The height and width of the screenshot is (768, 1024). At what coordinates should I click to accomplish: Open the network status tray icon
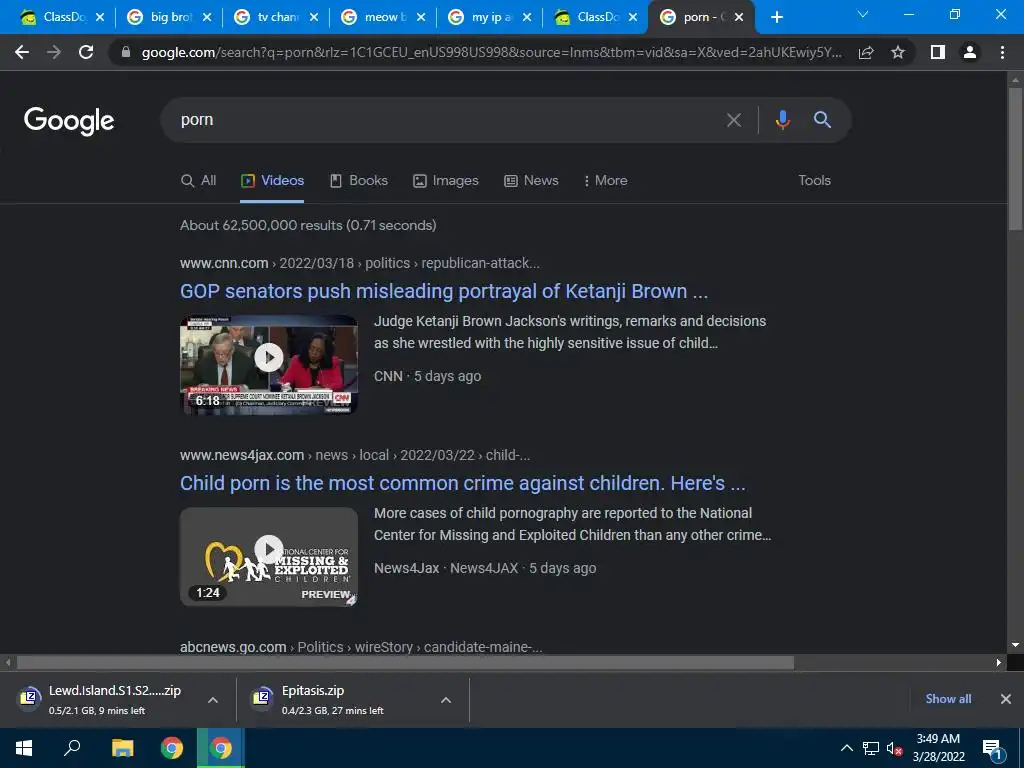[x=870, y=748]
